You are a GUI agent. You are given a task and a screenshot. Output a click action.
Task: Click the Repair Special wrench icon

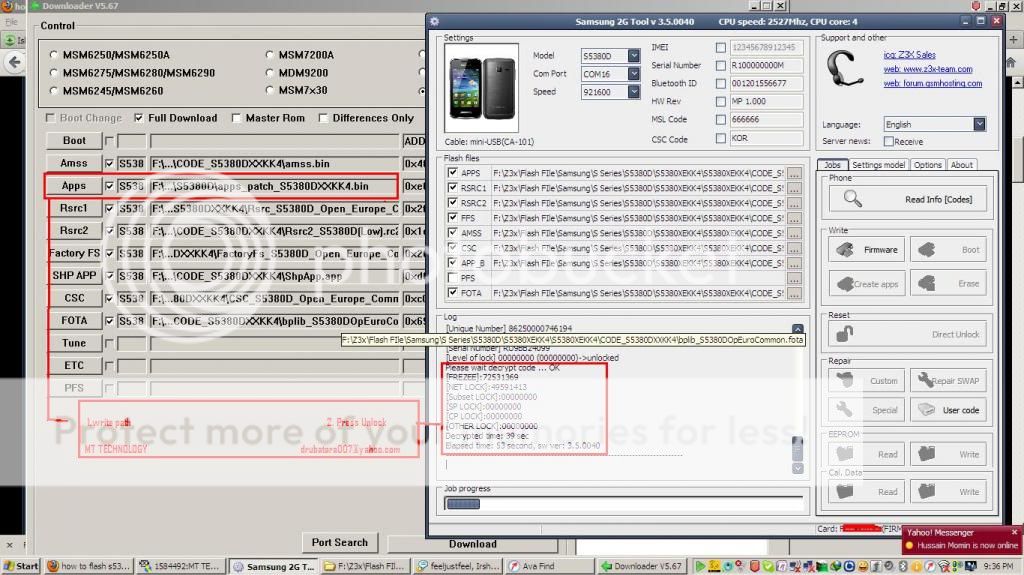pos(844,410)
